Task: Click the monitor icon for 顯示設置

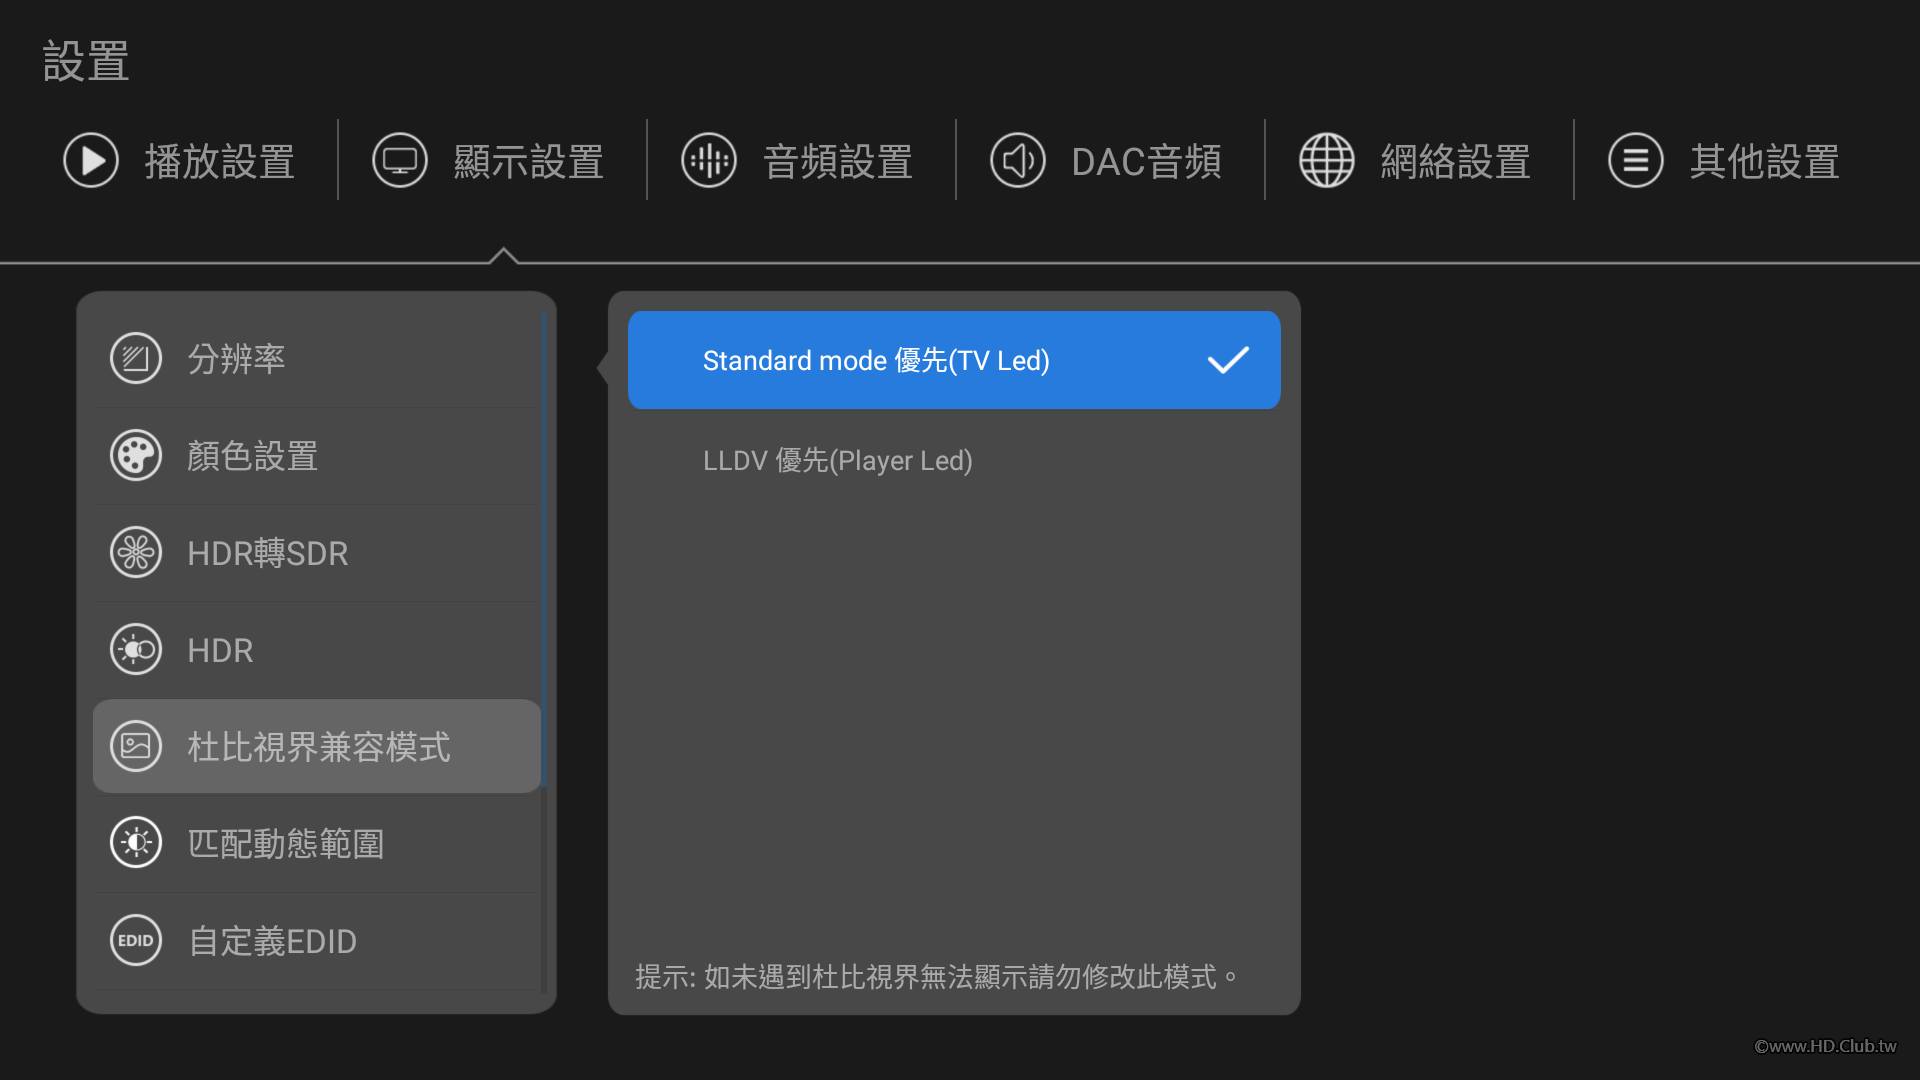Action: pyautogui.click(x=400, y=160)
